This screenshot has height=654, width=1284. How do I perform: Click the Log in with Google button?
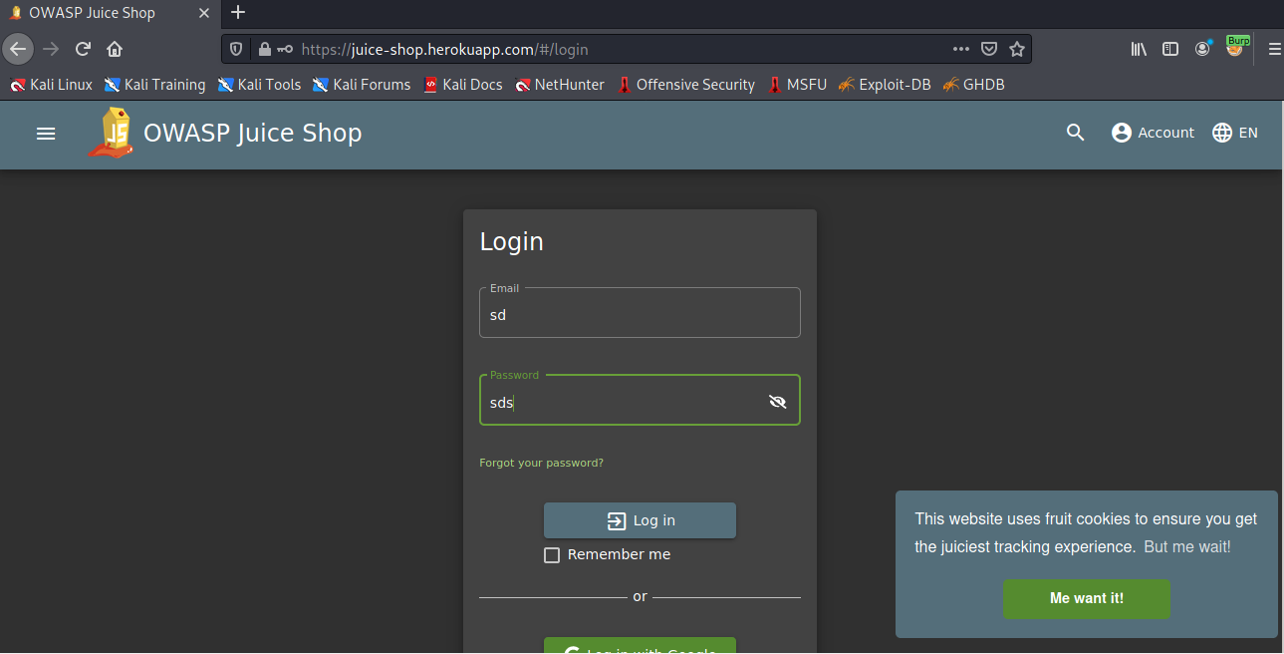640,646
